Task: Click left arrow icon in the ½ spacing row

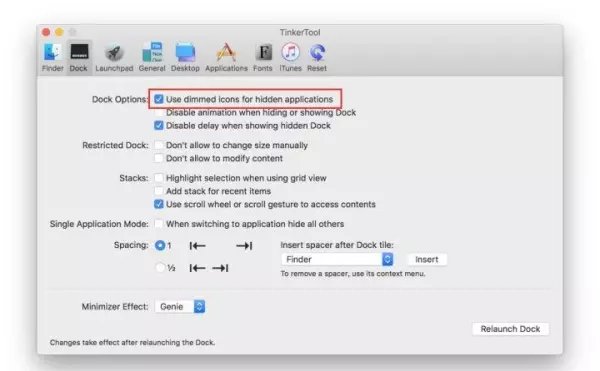Action: (x=197, y=268)
